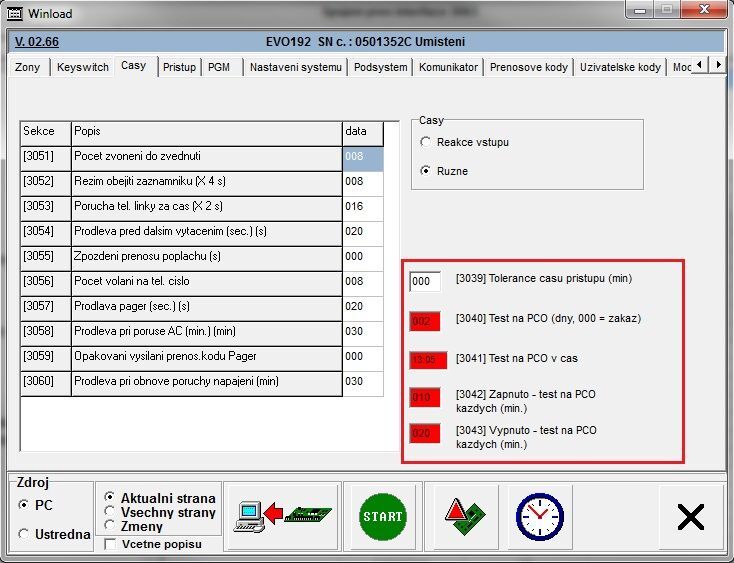The height and width of the screenshot is (563, 734).
Task: Select the Zmeny radio option
Action: (x=110, y=526)
